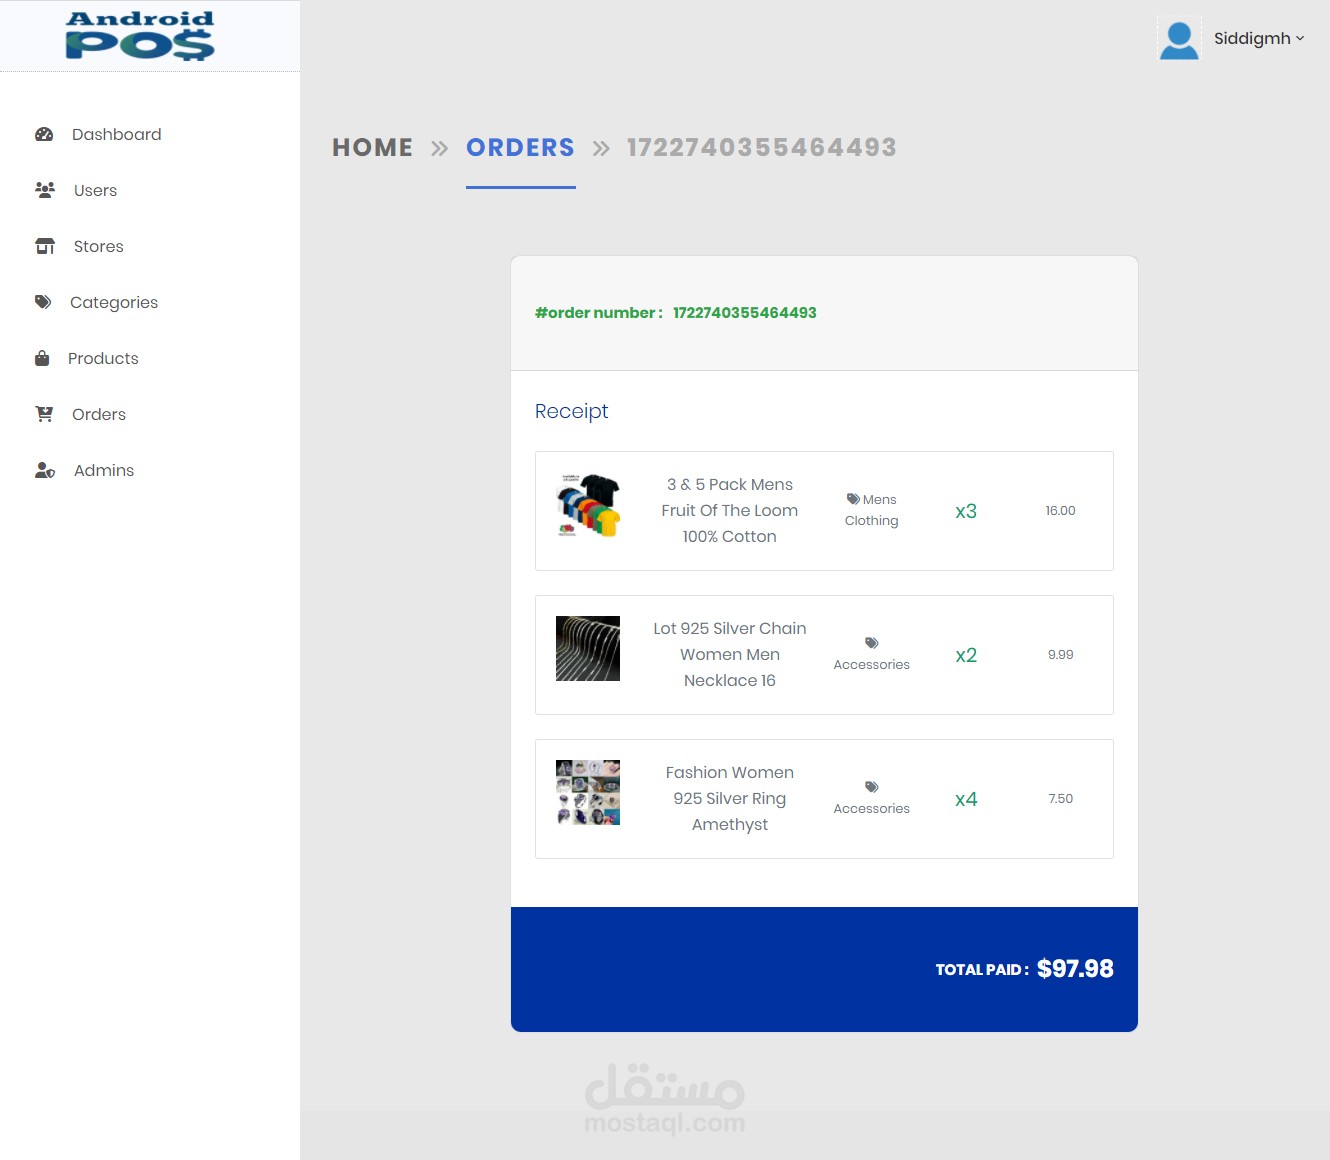Click the Android POS logo
The height and width of the screenshot is (1160, 1330).
[140, 36]
